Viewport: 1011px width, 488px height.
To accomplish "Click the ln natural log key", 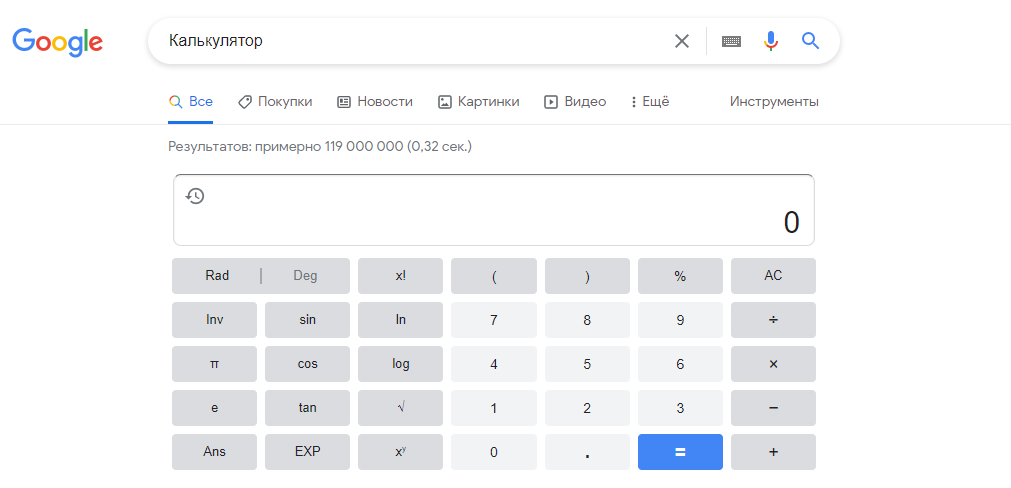I will pyautogui.click(x=400, y=320).
